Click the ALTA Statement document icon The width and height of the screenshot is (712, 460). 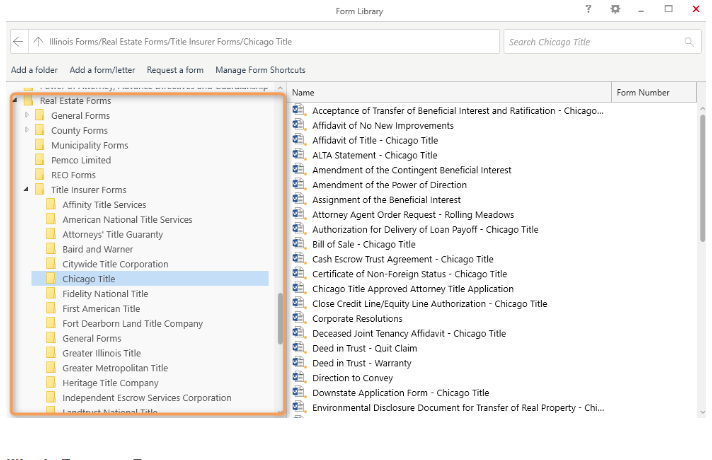tap(298, 154)
